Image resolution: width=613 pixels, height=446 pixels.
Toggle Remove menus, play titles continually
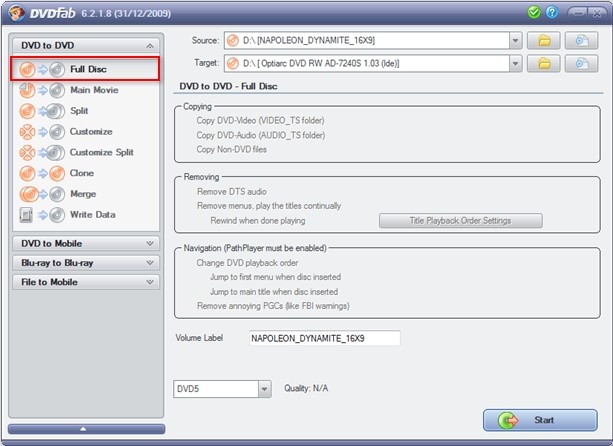click(x=269, y=206)
